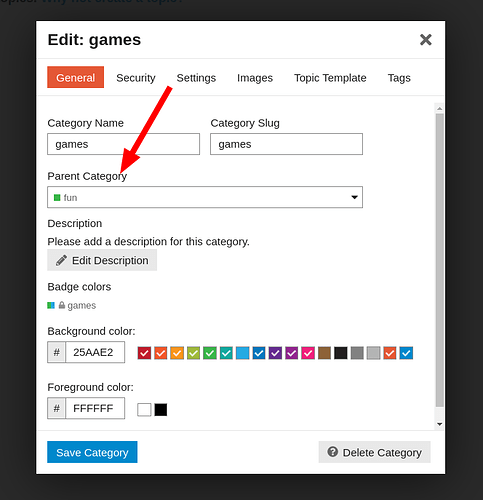Pick the bright green background swatch
483x500 pixels.
(x=210, y=353)
